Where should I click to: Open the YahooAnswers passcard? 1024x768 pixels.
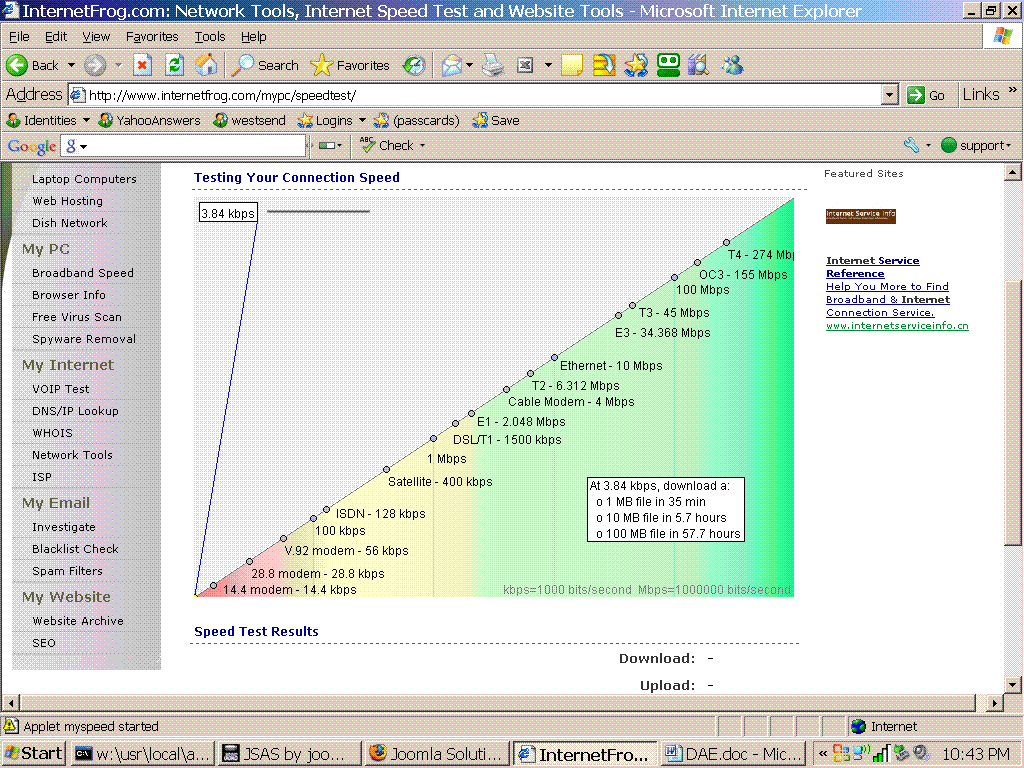[150, 120]
